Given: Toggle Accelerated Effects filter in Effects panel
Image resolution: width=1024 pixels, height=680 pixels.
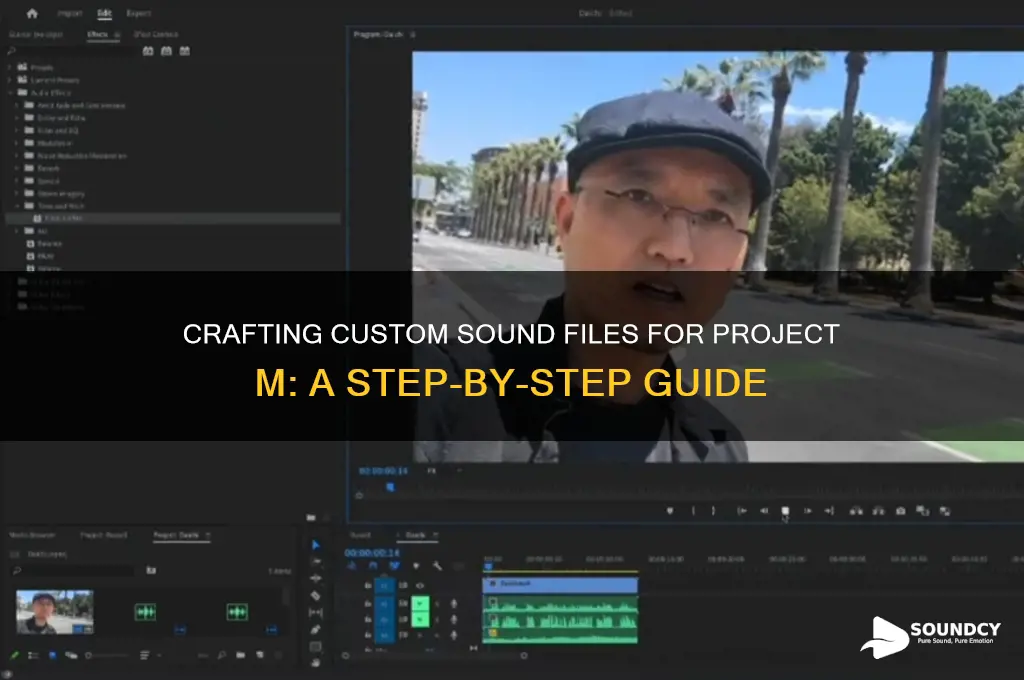Looking at the screenshot, I should point(148,51).
